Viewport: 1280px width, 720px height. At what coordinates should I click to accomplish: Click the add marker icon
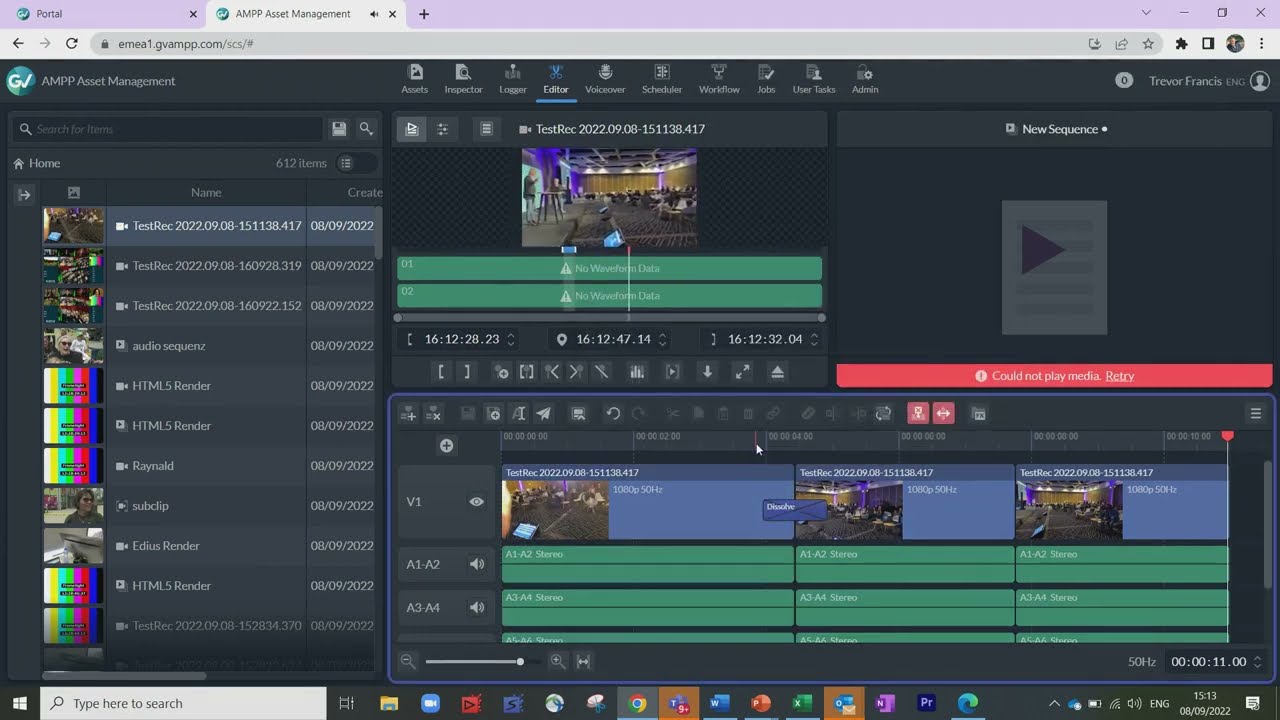[501, 372]
